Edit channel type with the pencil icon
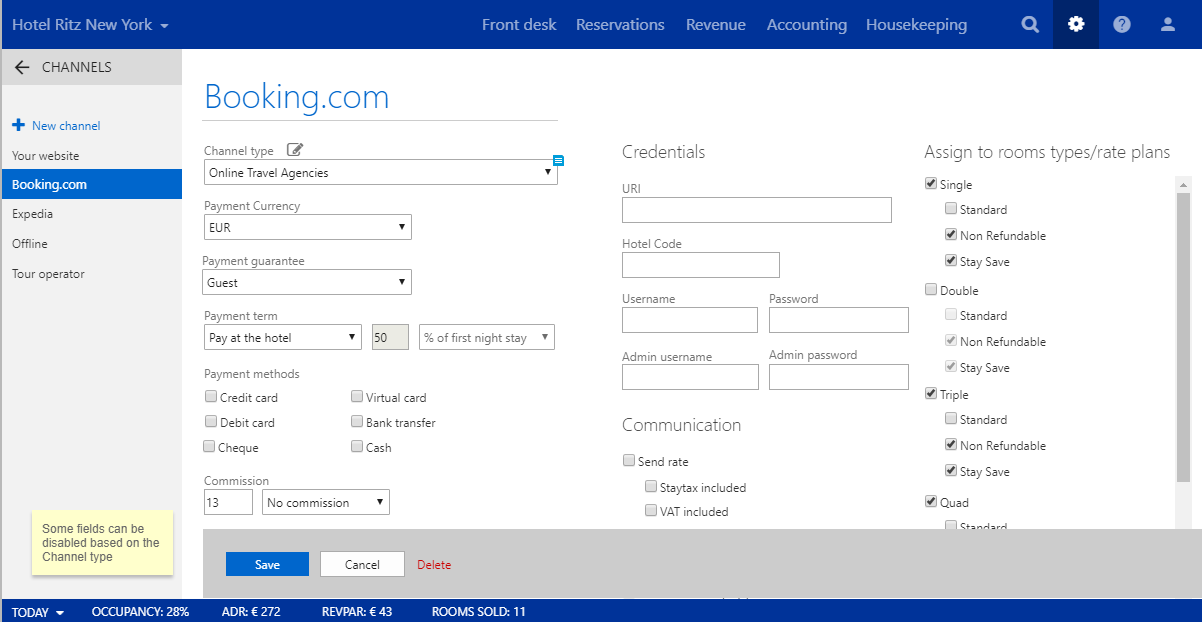This screenshot has height=622, width=1202. [x=295, y=150]
